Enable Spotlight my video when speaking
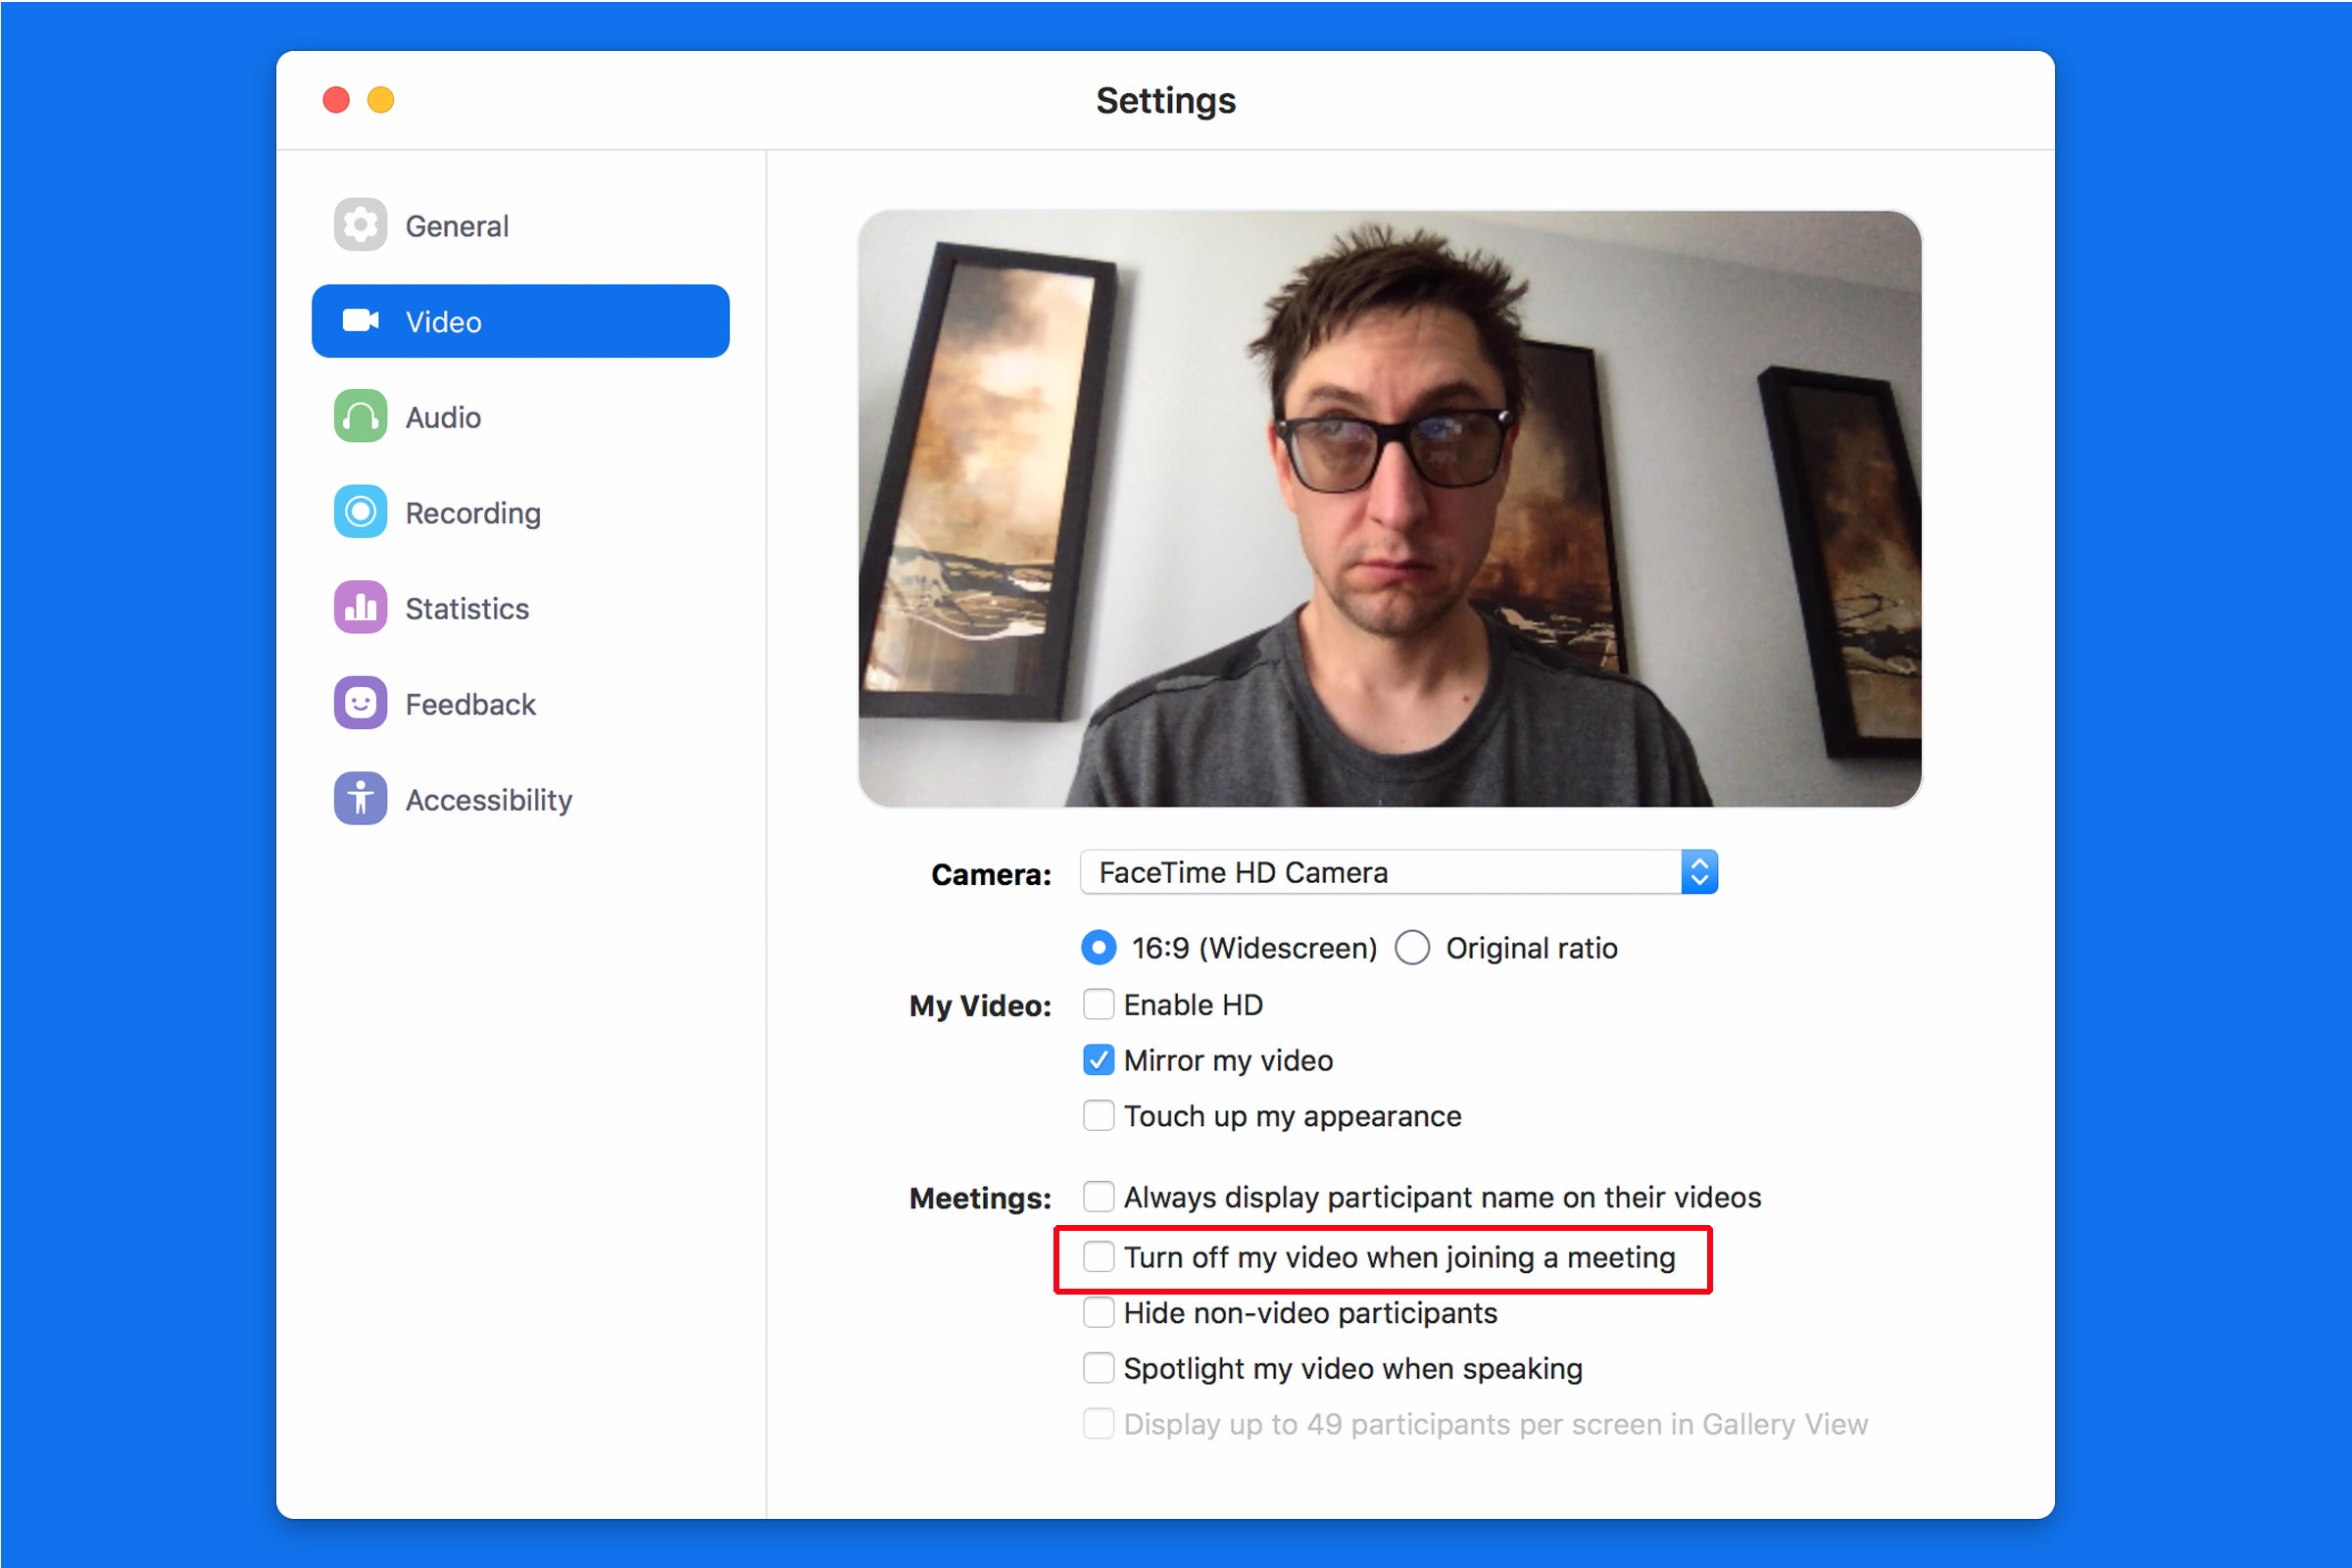This screenshot has width=2352, height=1568. (x=1099, y=1367)
